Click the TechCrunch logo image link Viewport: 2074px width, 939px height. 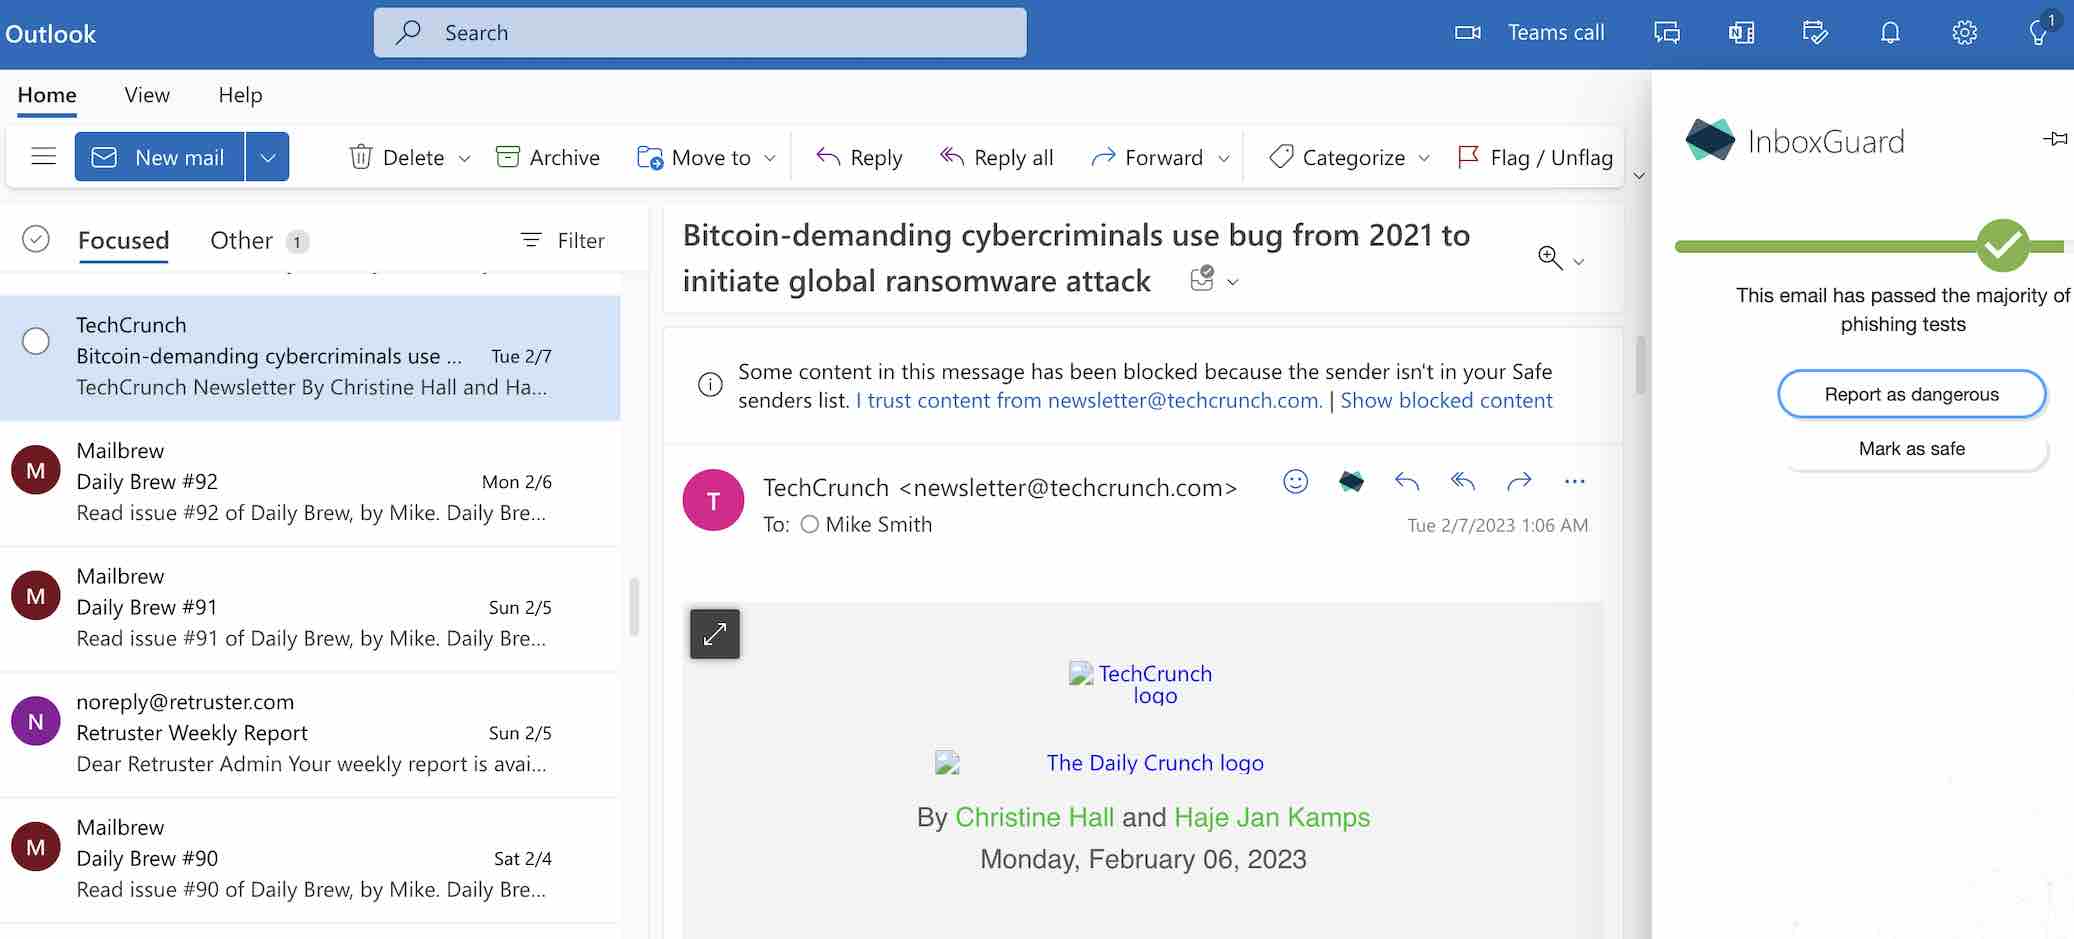[x=1142, y=684]
